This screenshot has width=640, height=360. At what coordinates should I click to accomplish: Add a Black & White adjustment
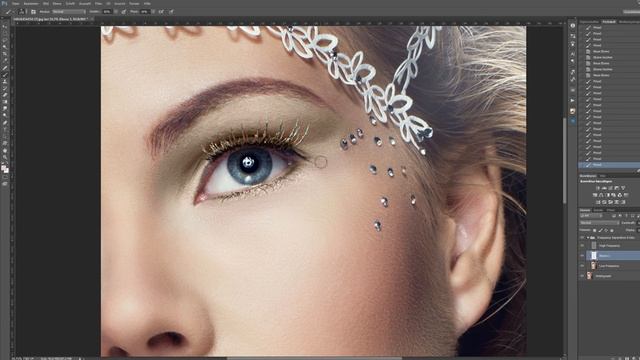[x=607, y=195]
